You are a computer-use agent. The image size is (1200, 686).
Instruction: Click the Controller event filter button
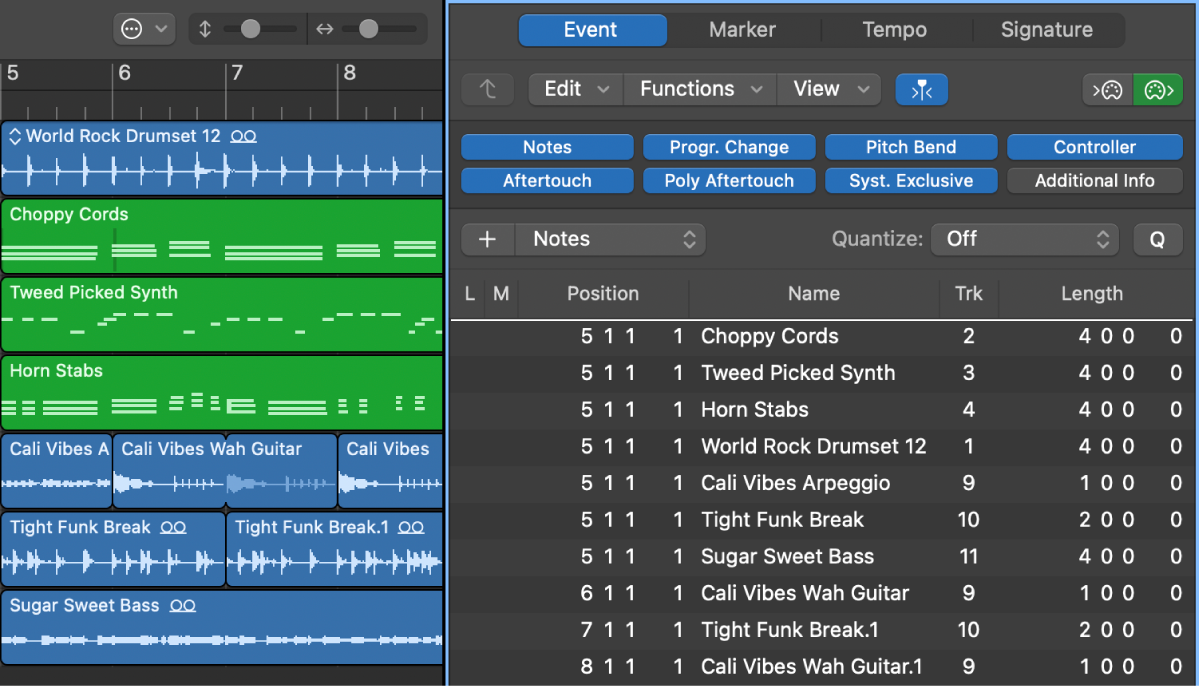pos(1095,146)
